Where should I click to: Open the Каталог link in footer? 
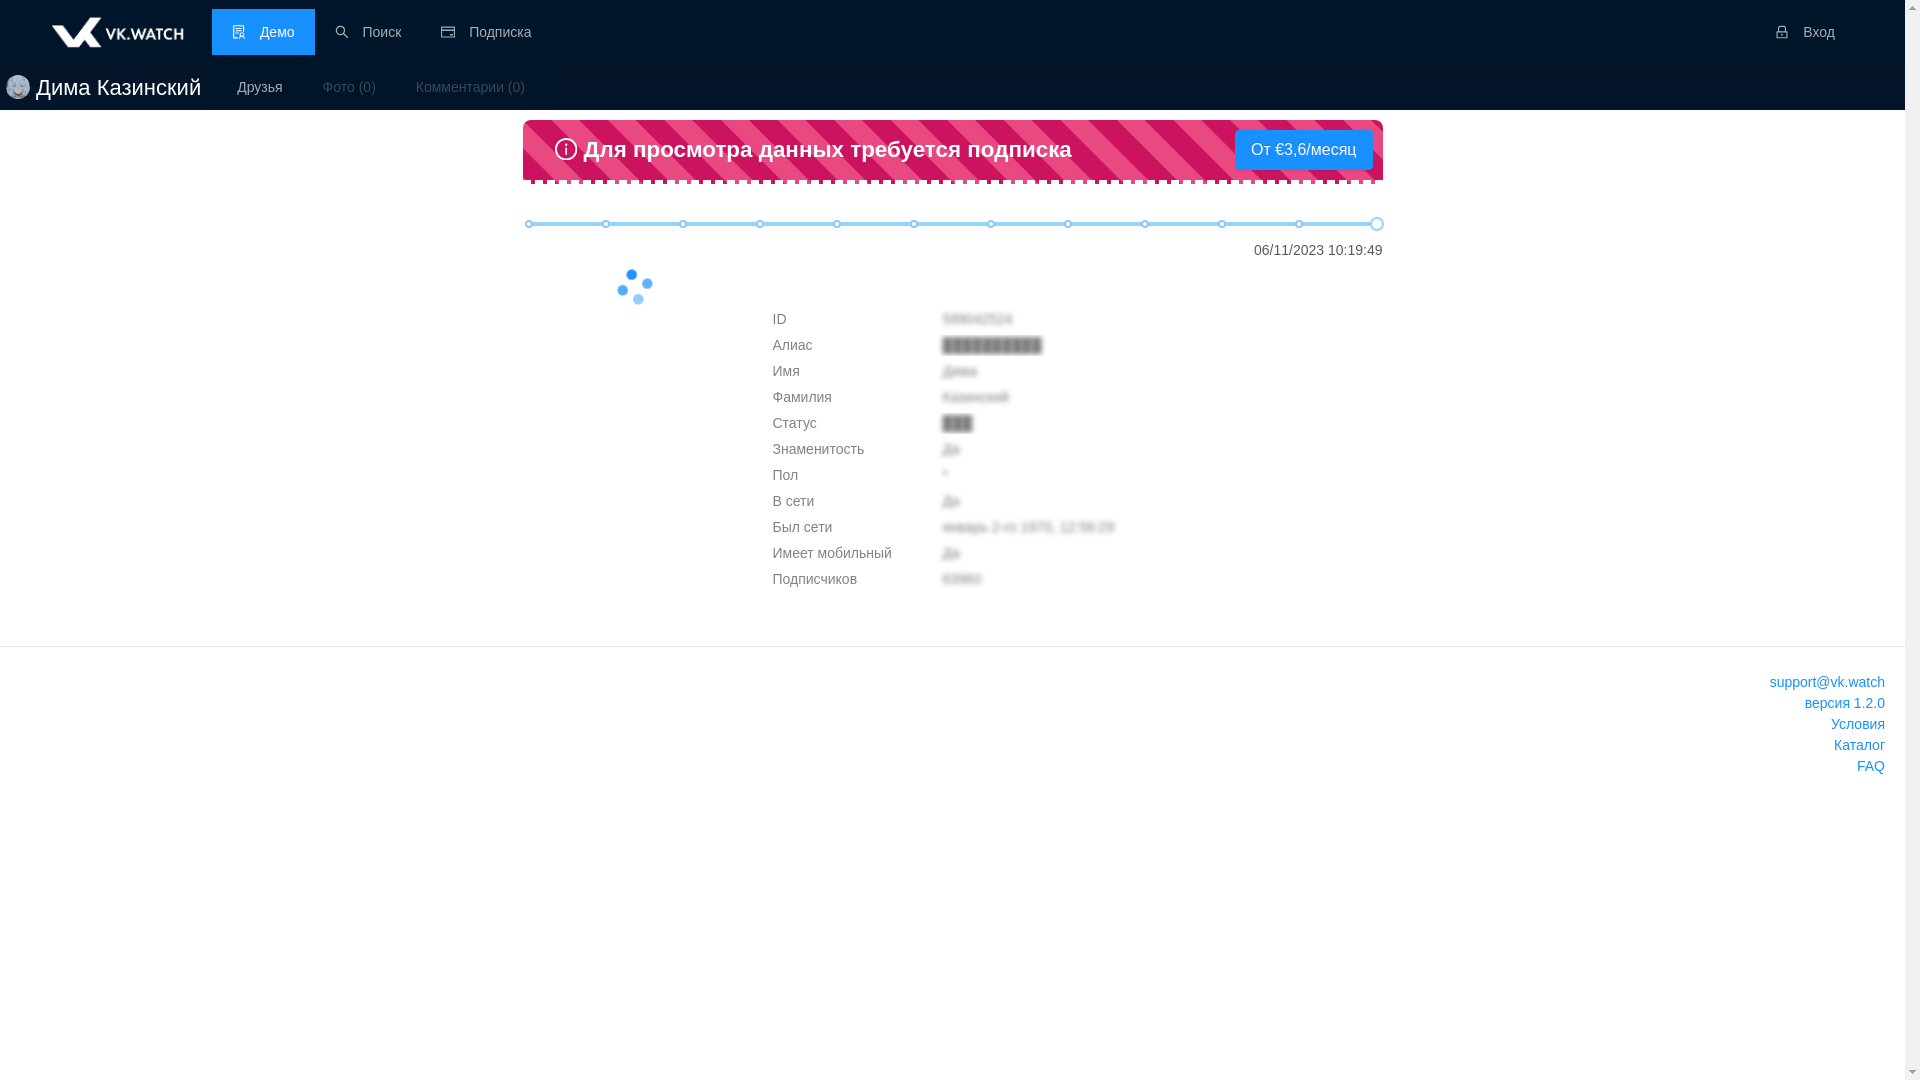pyautogui.click(x=1859, y=745)
